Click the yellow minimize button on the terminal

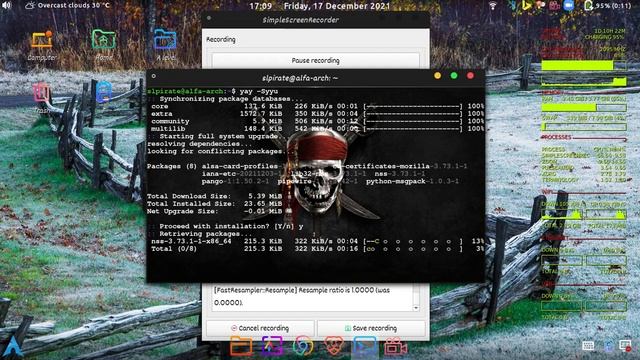coord(438,76)
